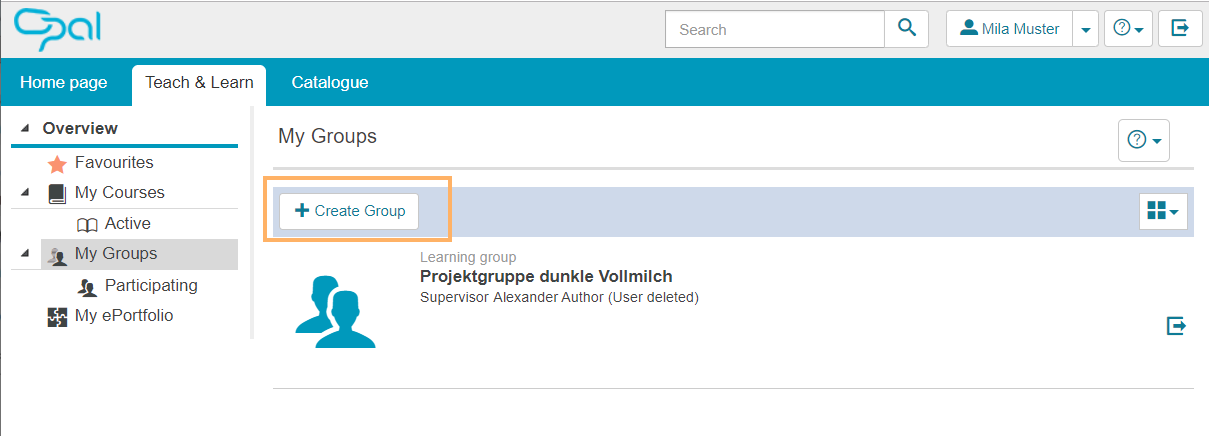Open Overview in sidebar
1209x436 pixels.
[80, 128]
